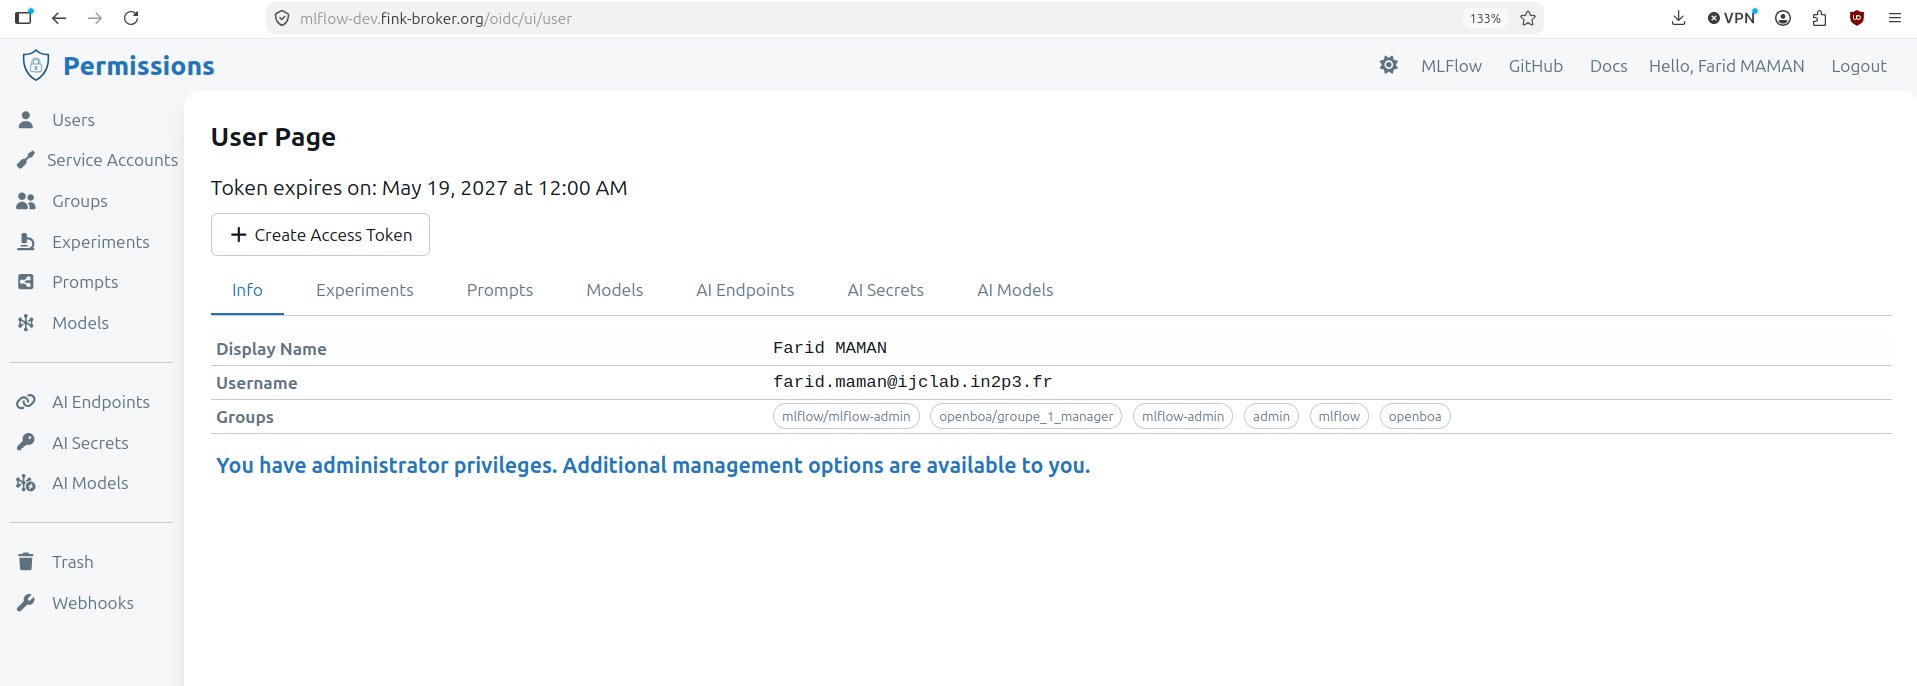Switch to the Experiments tab
This screenshot has height=686, width=1917.
[x=365, y=290]
